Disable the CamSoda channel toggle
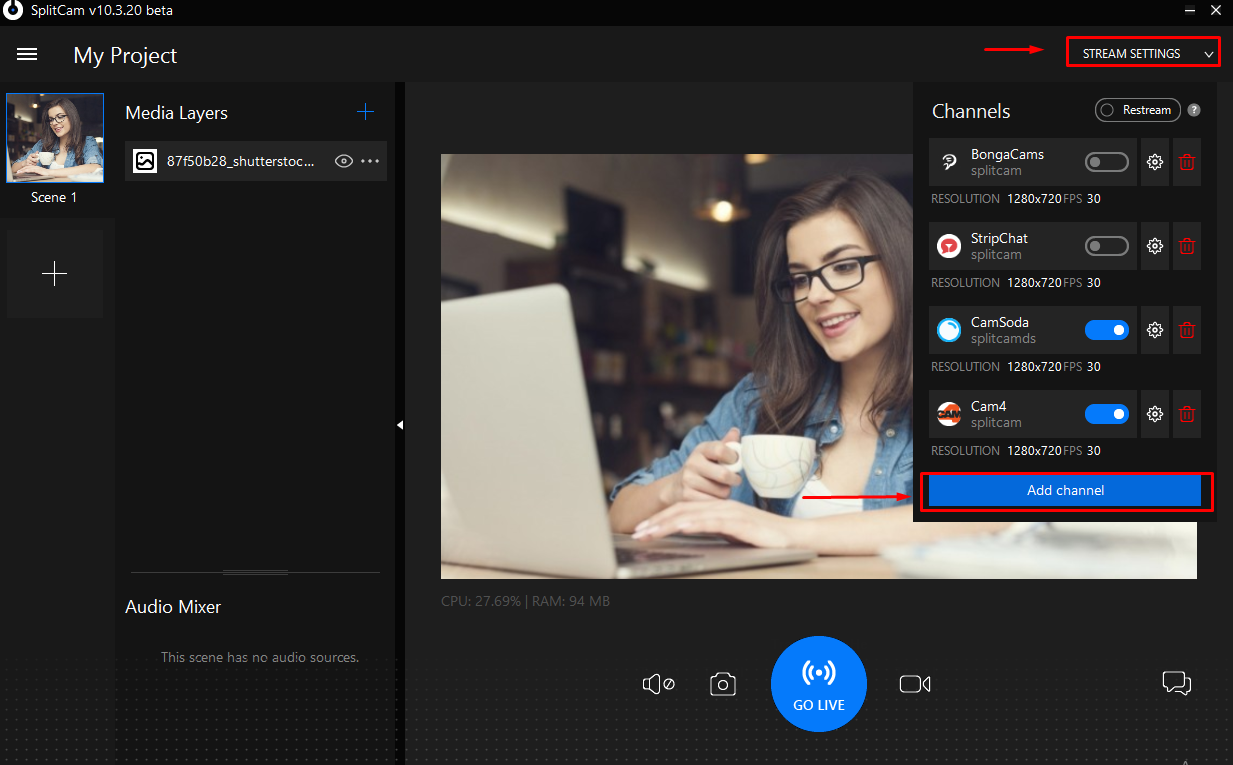The image size is (1233, 765). tap(1107, 330)
